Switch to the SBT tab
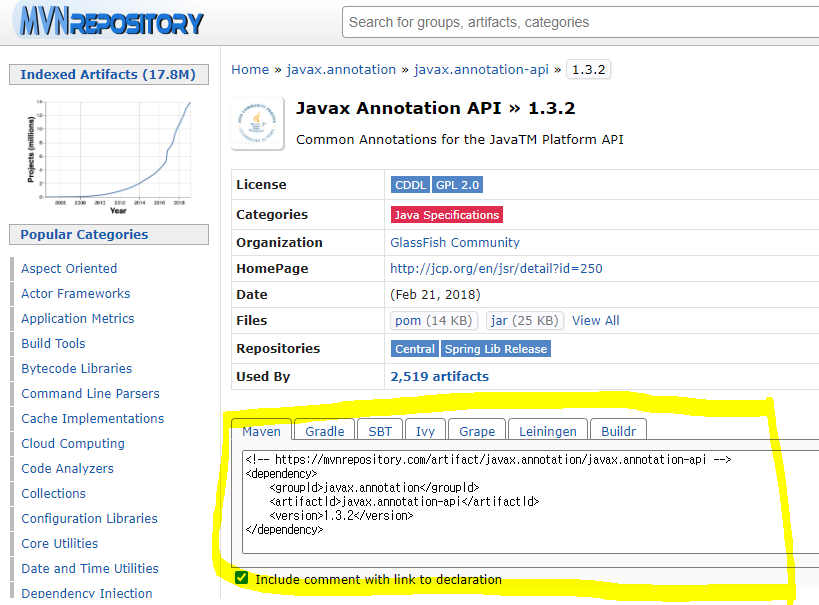 tap(380, 431)
